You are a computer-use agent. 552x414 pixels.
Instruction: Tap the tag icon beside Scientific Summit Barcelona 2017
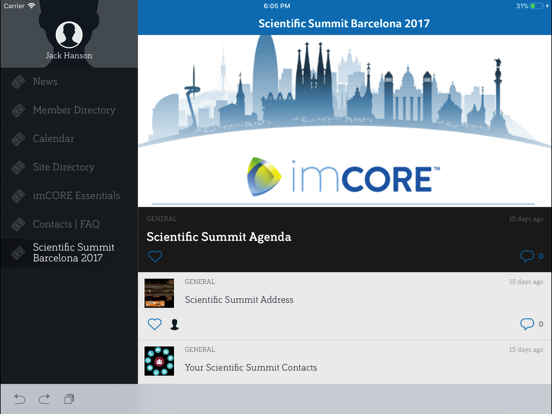(x=18, y=253)
